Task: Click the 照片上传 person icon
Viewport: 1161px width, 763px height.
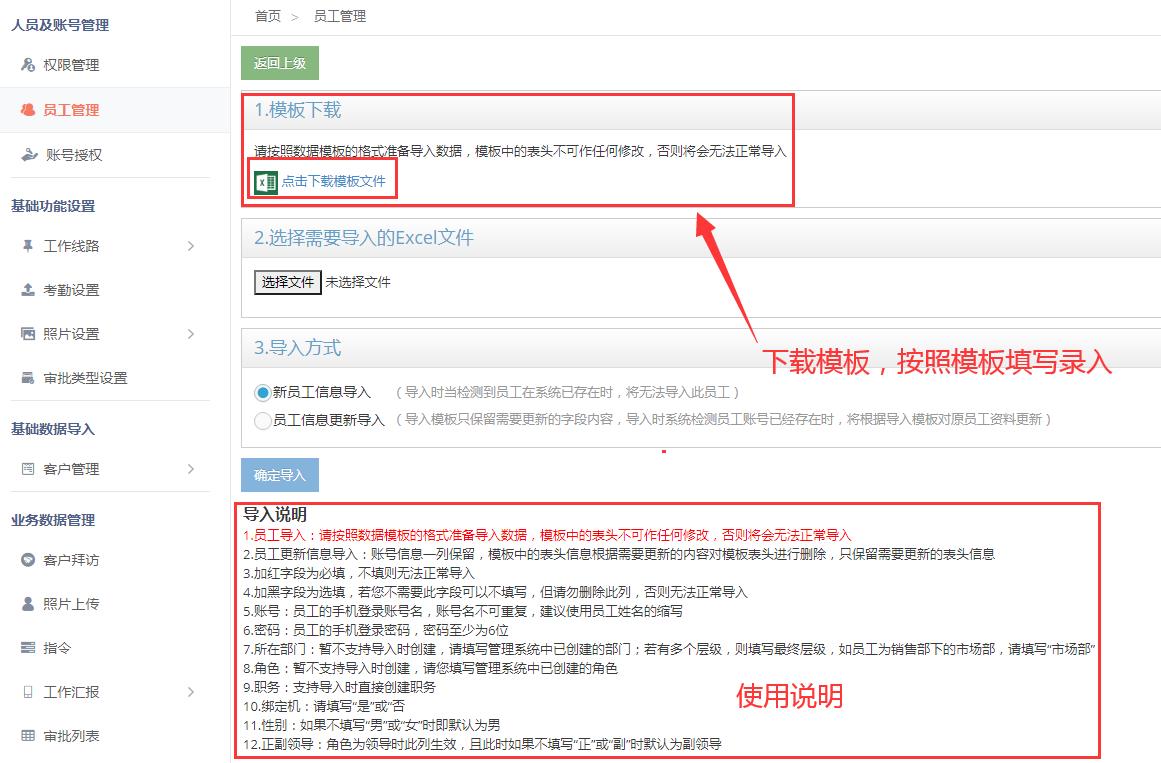Action: pos(28,604)
